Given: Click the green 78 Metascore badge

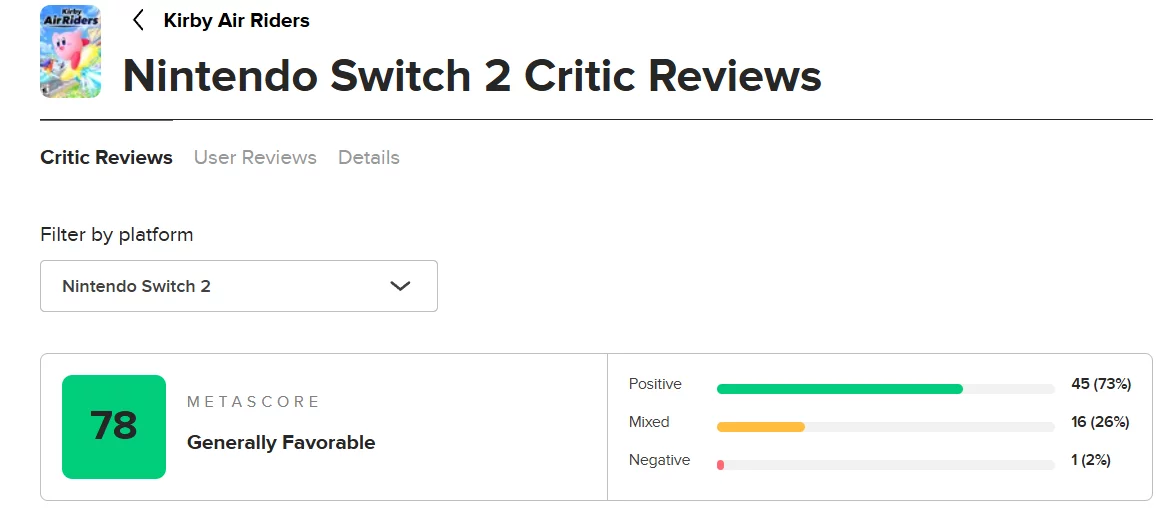Looking at the screenshot, I should pyautogui.click(x=114, y=427).
